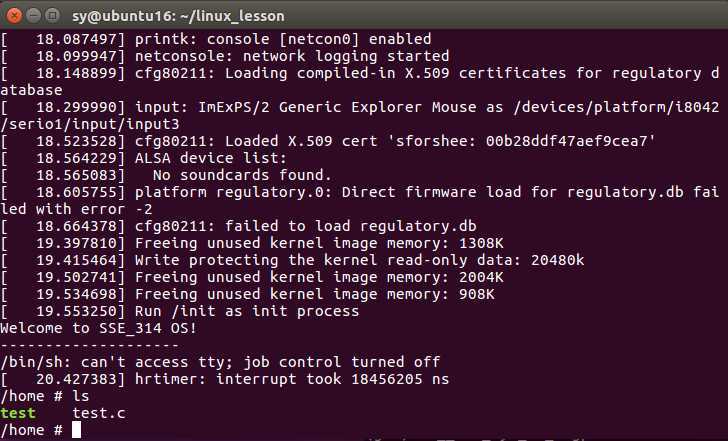Click the 'Welcome to SSE_314 OS!' line
The image size is (728, 441).
(x=98, y=328)
